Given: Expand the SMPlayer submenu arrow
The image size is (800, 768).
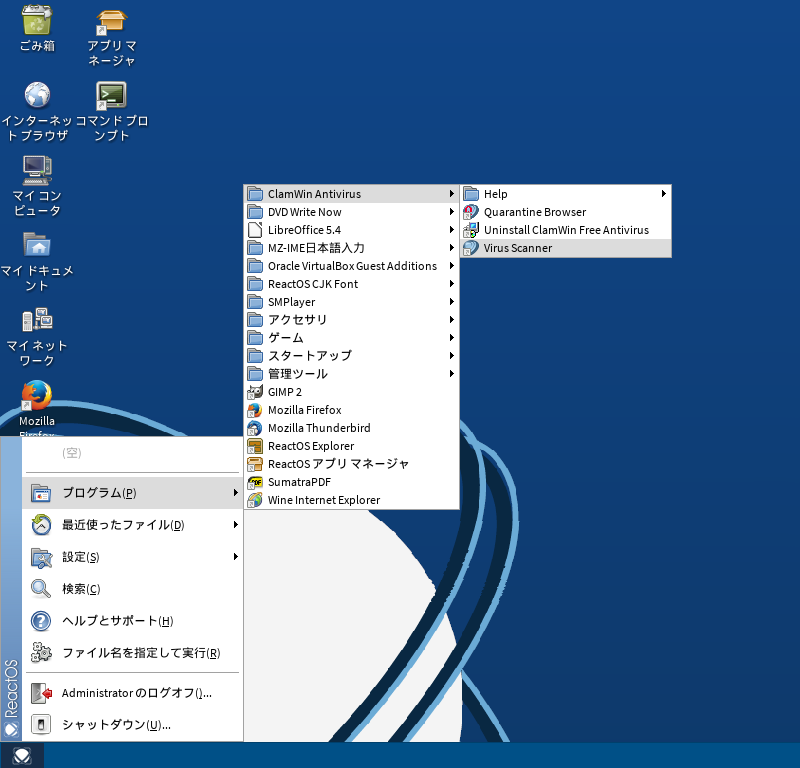Looking at the screenshot, I should pos(452,302).
